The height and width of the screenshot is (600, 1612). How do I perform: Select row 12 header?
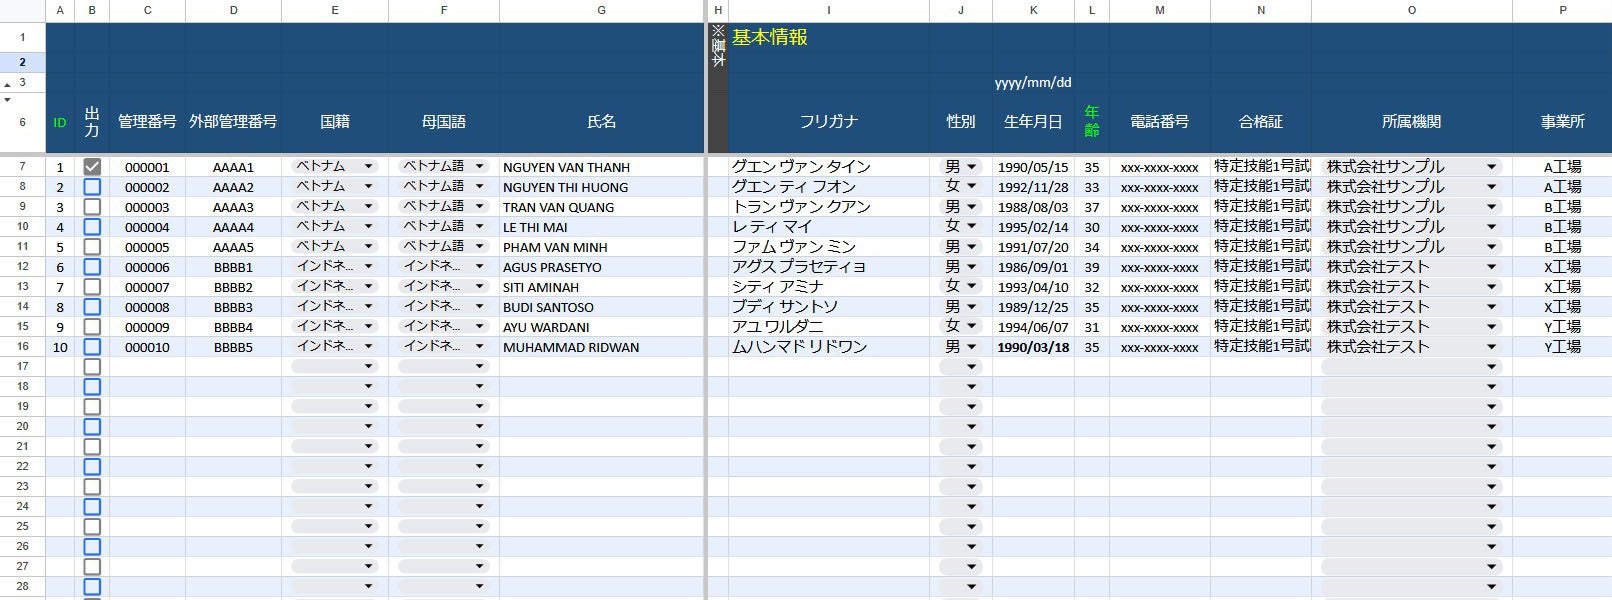click(x=22, y=267)
